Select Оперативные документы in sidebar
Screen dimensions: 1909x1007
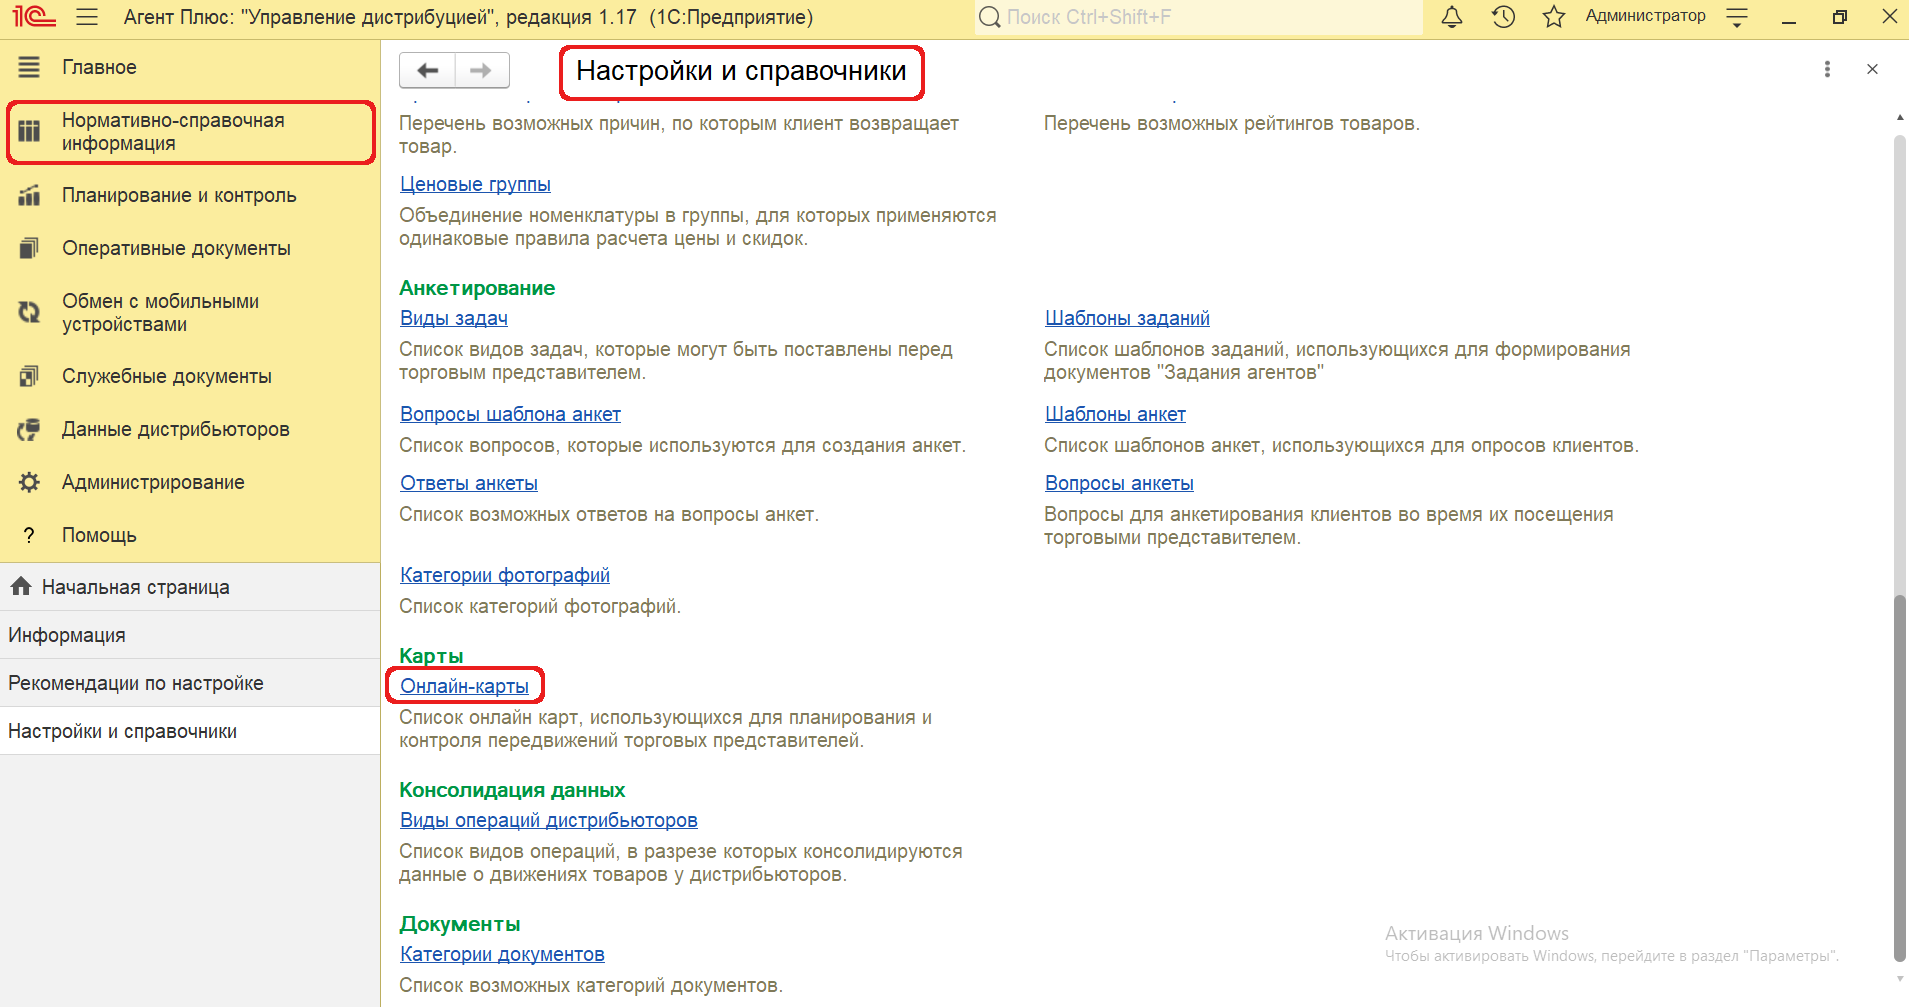[176, 248]
